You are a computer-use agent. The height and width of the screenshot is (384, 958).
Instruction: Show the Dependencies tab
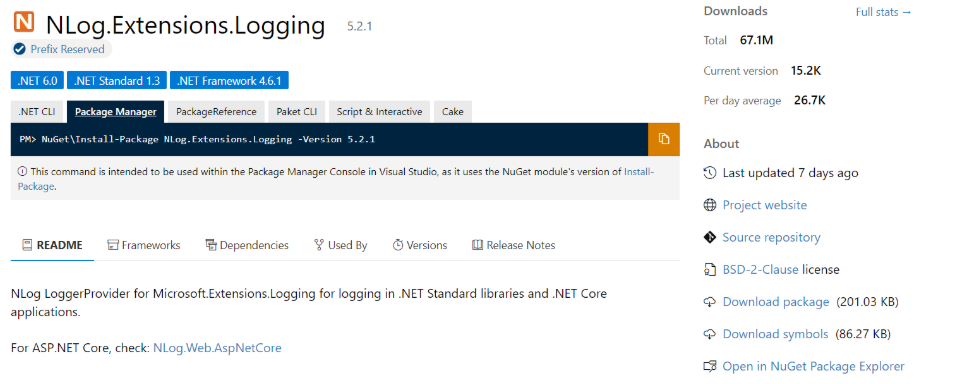(x=247, y=245)
